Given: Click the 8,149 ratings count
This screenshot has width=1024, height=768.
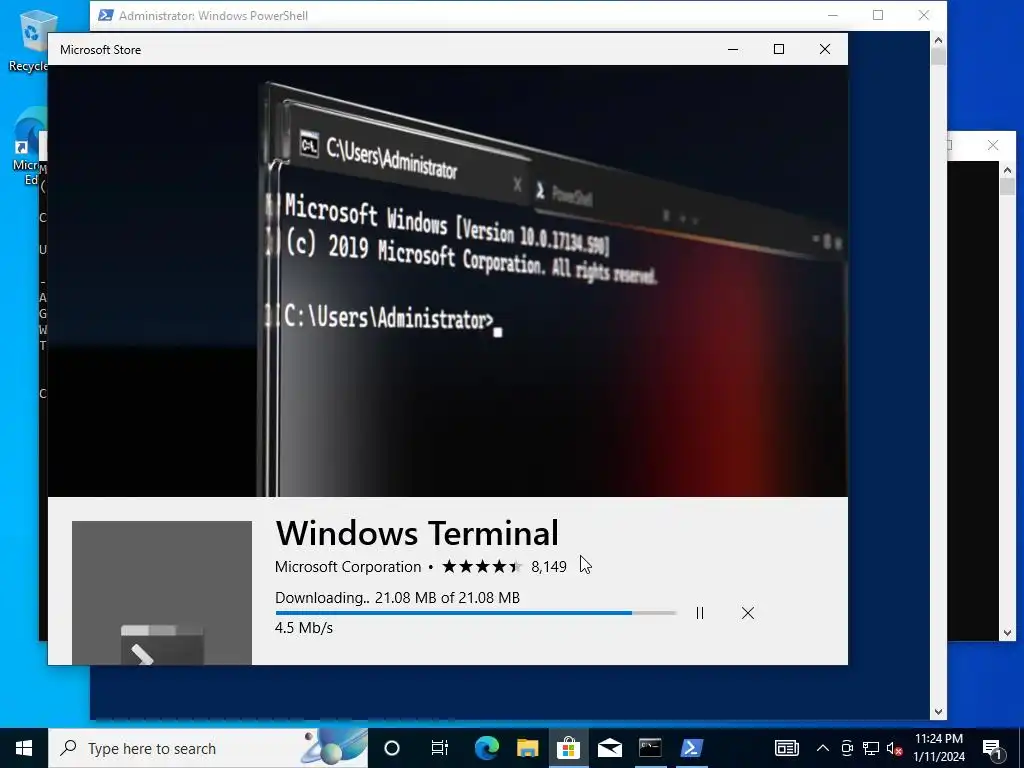Looking at the screenshot, I should (549, 567).
